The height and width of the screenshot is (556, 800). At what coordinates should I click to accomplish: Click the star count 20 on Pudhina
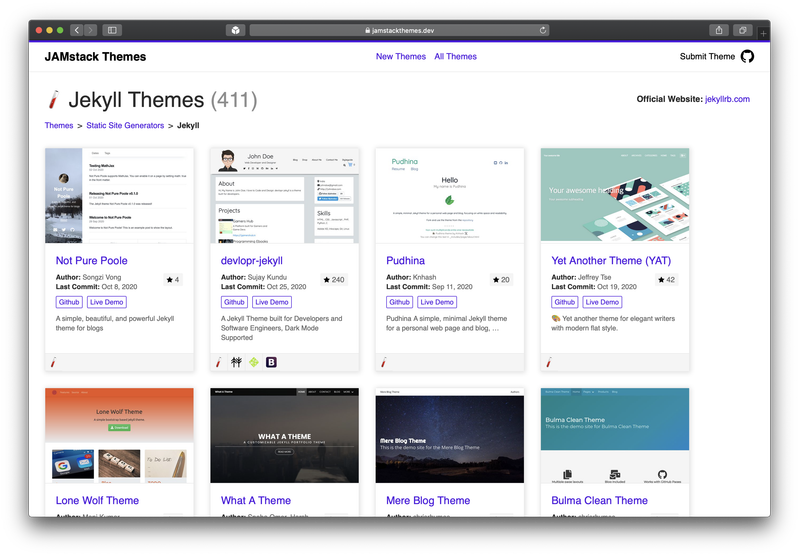(x=501, y=280)
